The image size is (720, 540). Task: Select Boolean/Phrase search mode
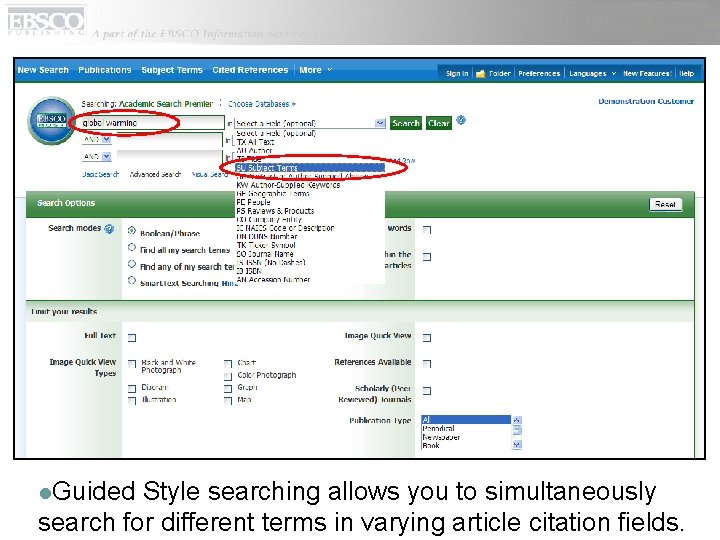(132, 231)
